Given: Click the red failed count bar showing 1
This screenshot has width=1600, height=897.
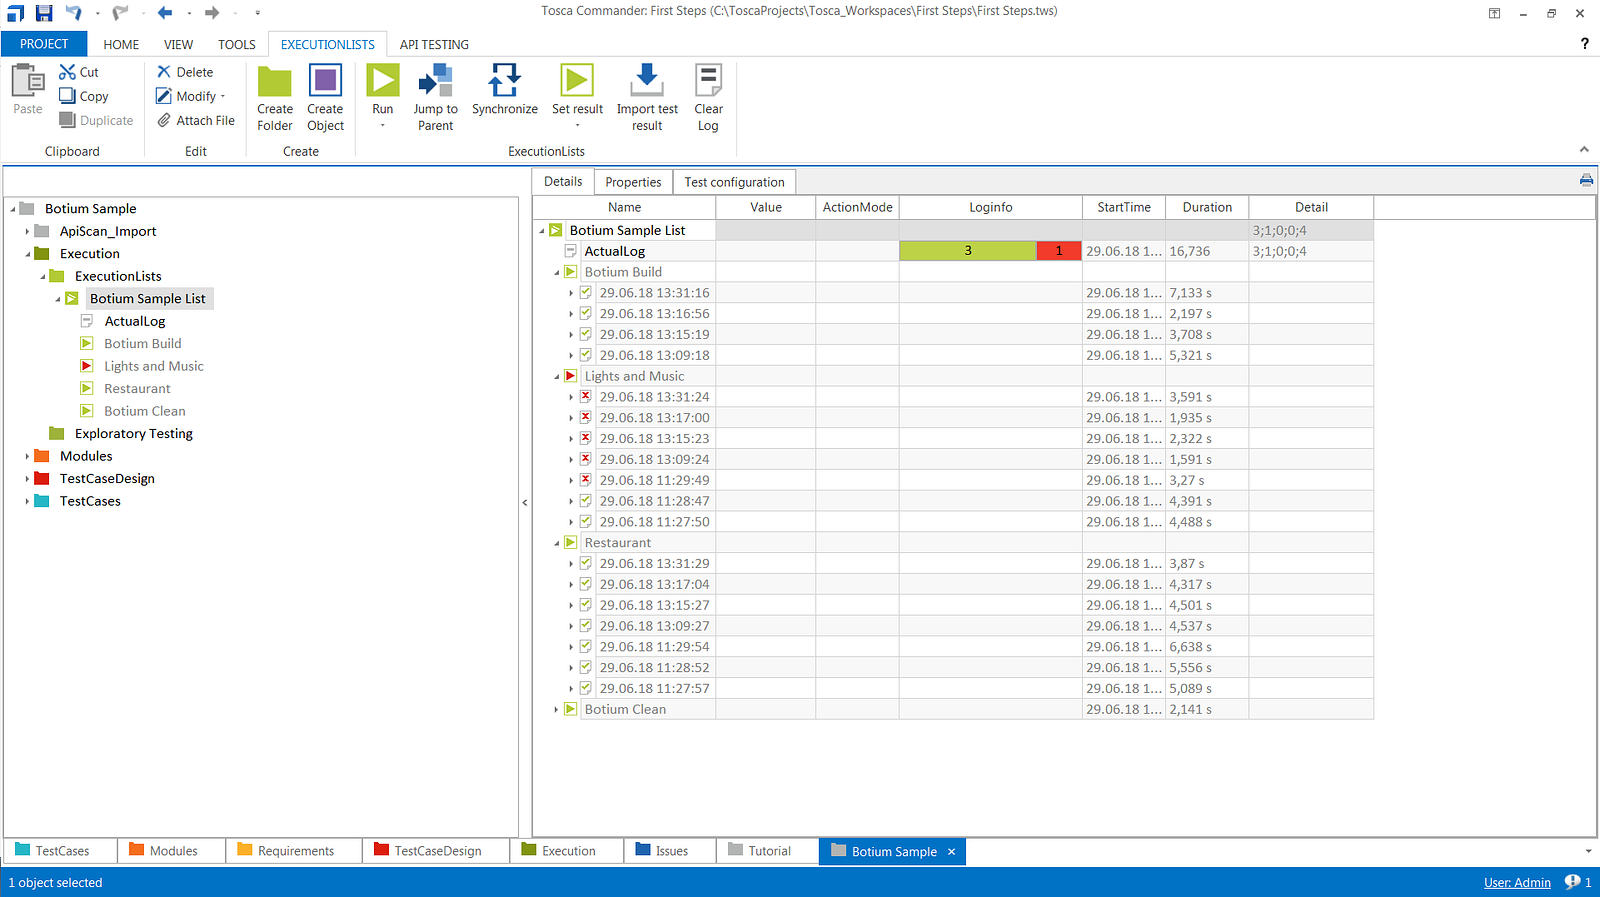Looking at the screenshot, I should pos(1059,251).
